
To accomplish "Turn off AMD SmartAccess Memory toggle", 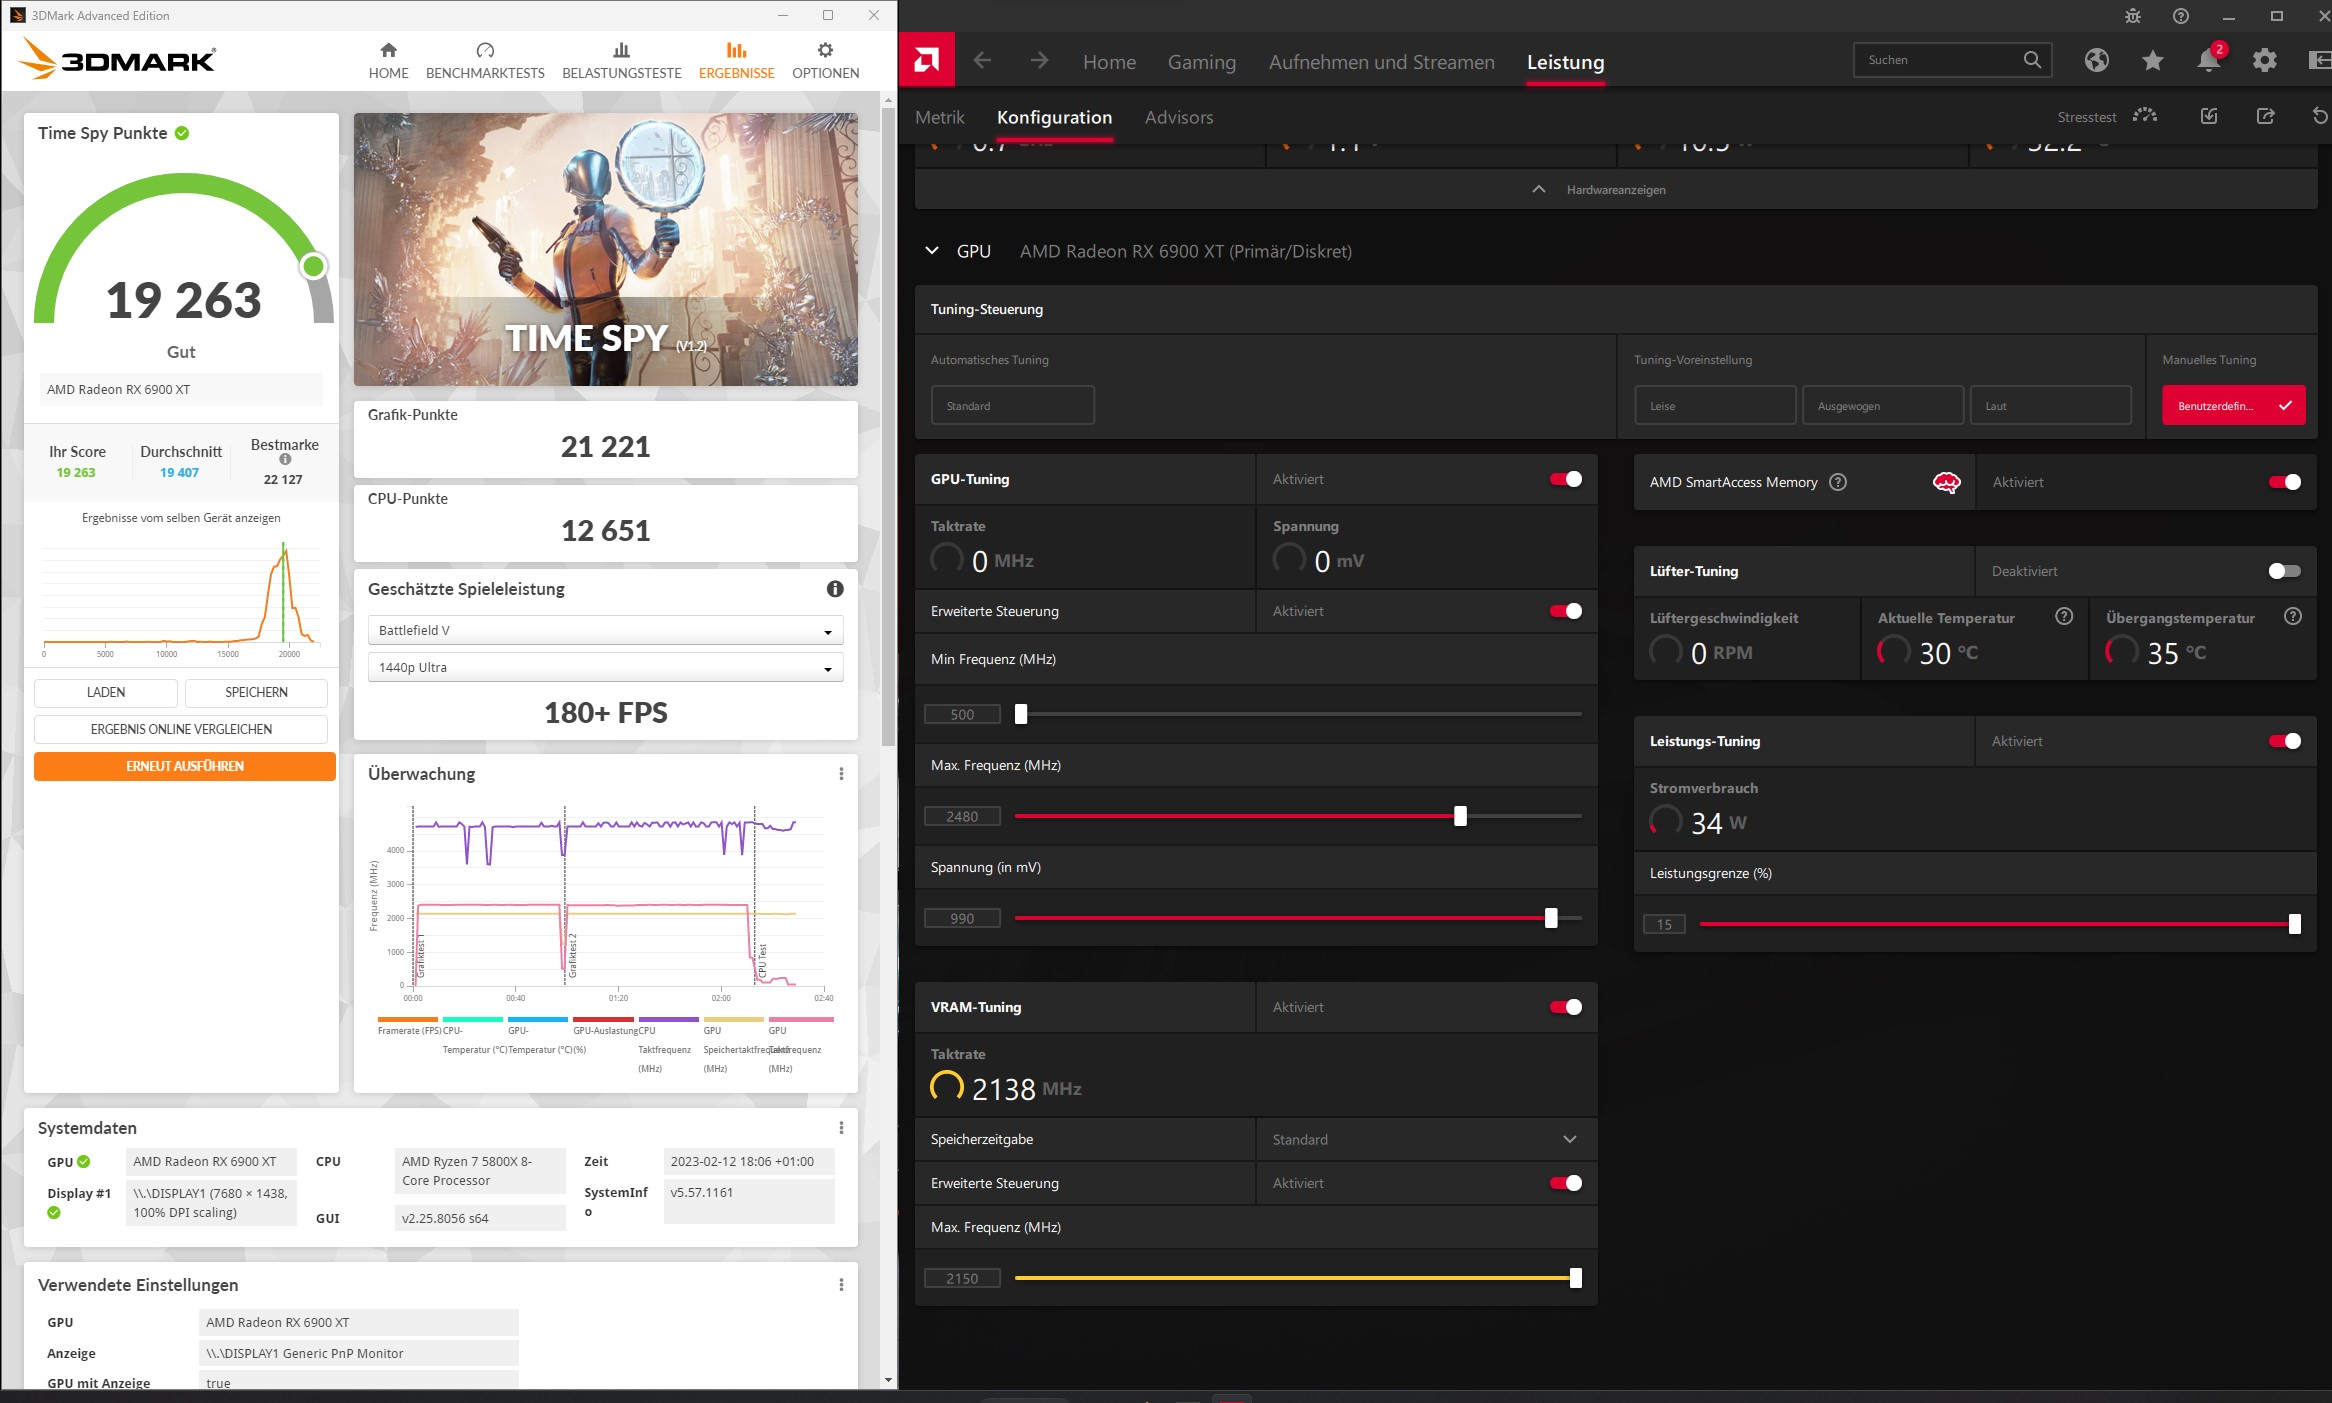I will point(2284,482).
